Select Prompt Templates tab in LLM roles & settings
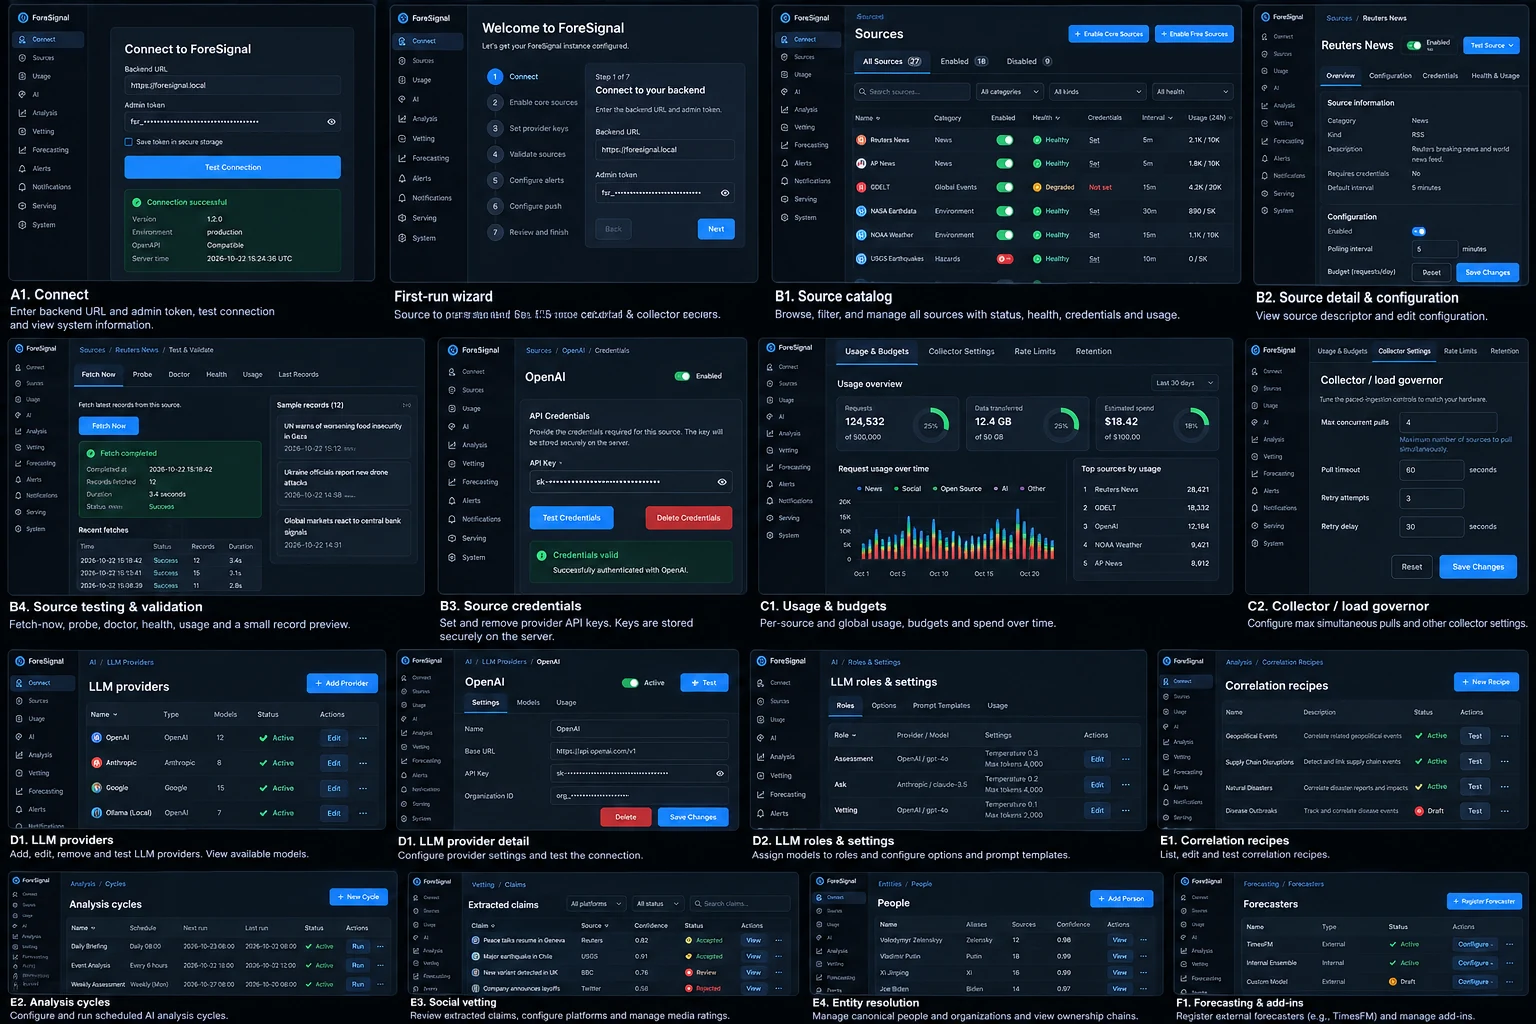The image size is (1536, 1024). pyautogui.click(x=941, y=706)
